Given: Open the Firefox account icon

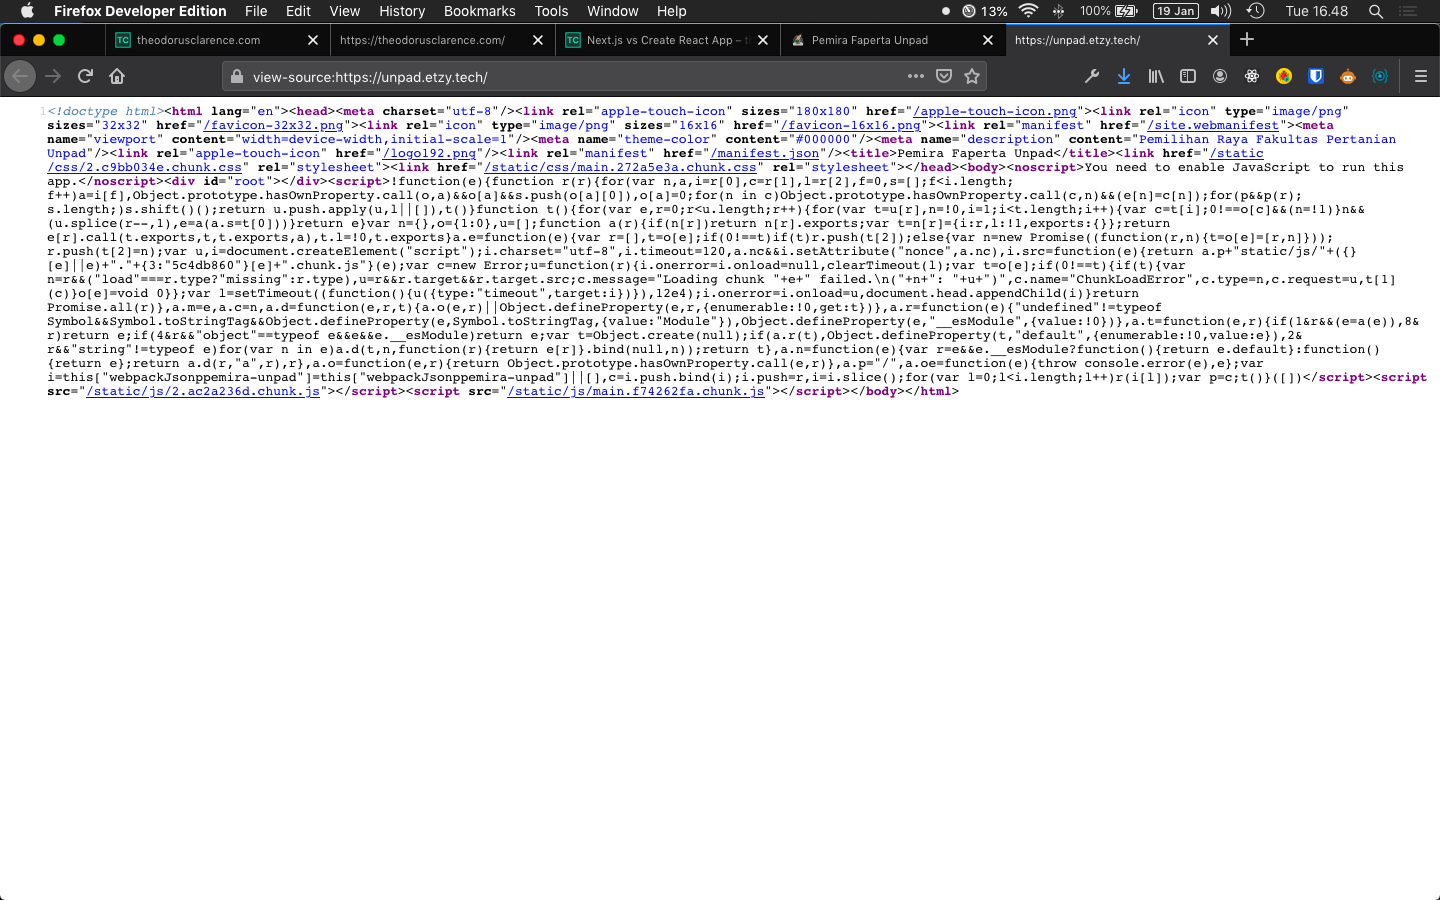Looking at the screenshot, I should coord(1220,76).
